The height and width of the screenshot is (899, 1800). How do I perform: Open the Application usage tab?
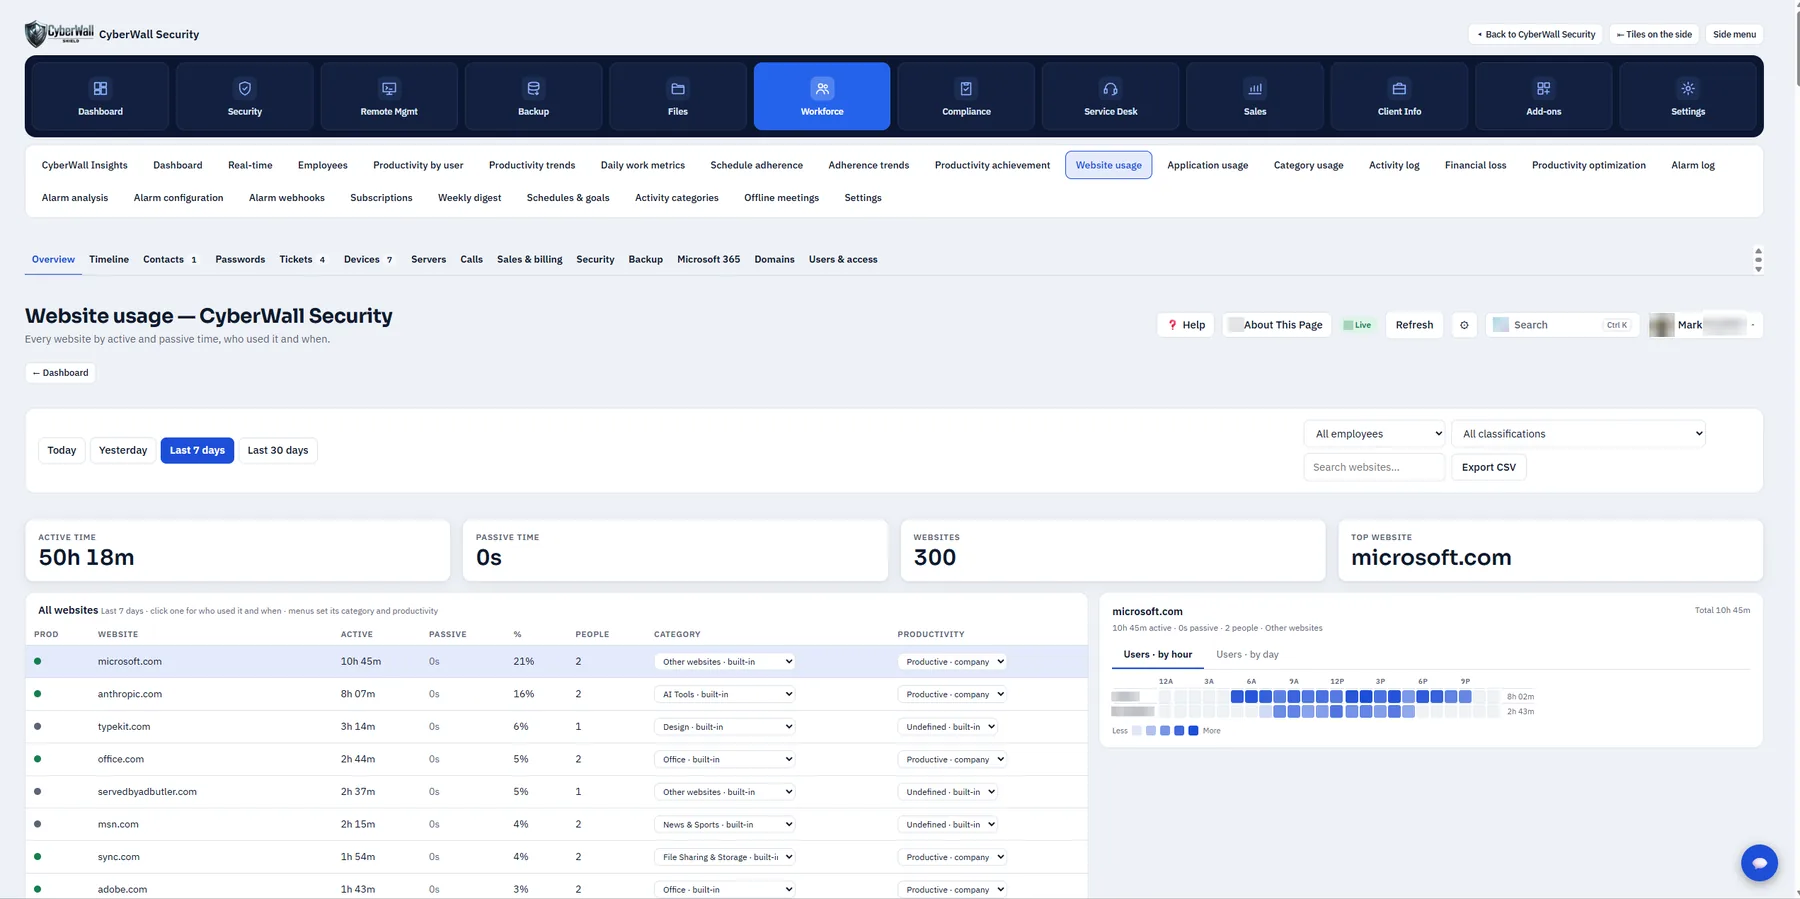pos(1207,165)
